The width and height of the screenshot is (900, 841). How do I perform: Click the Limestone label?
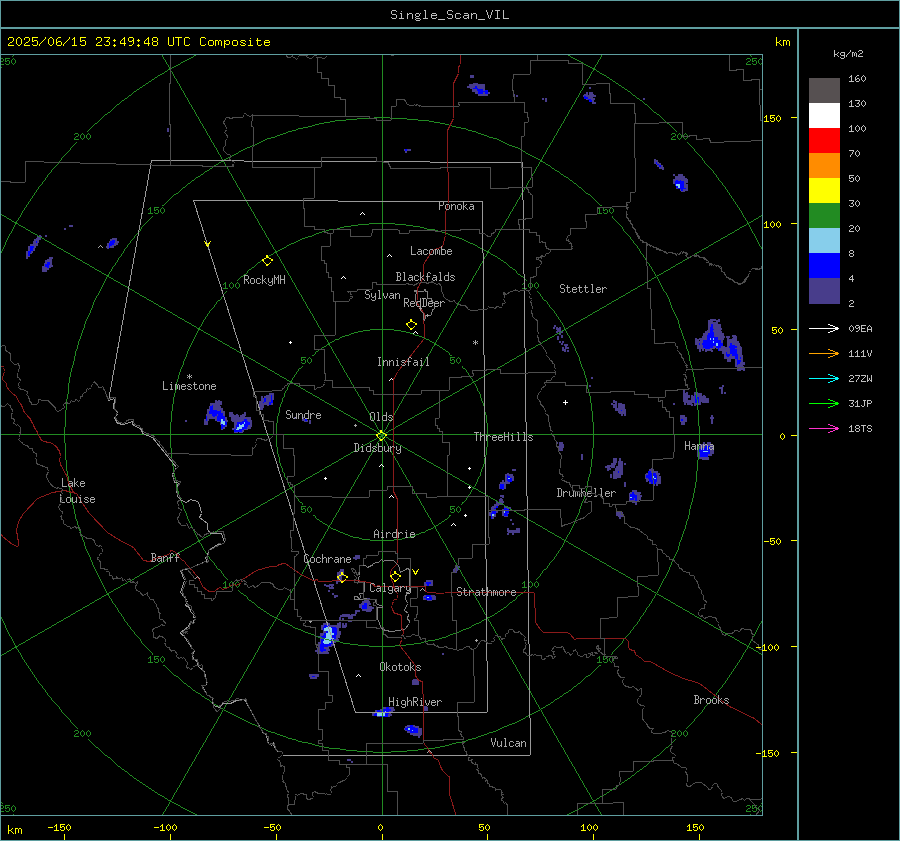click(189, 386)
